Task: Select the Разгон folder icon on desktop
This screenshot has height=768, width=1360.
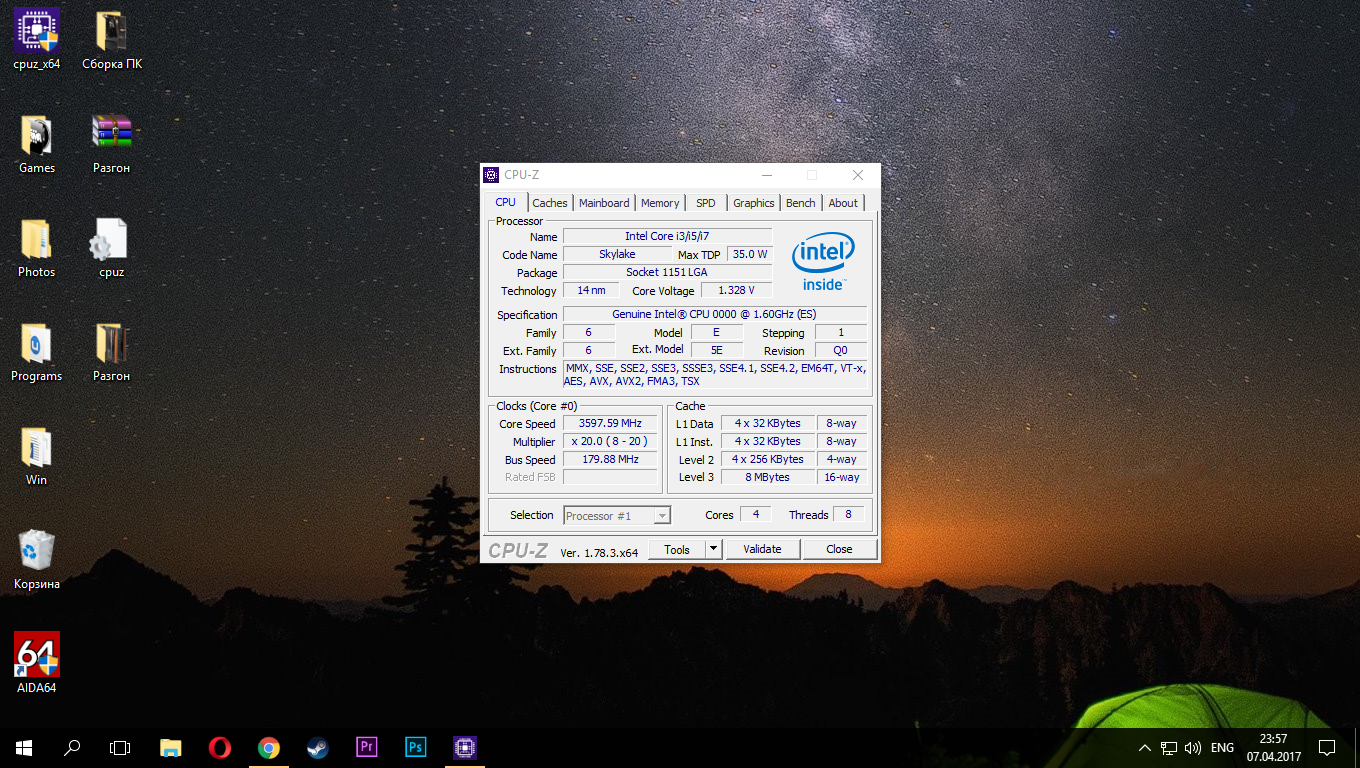Action: (112, 352)
